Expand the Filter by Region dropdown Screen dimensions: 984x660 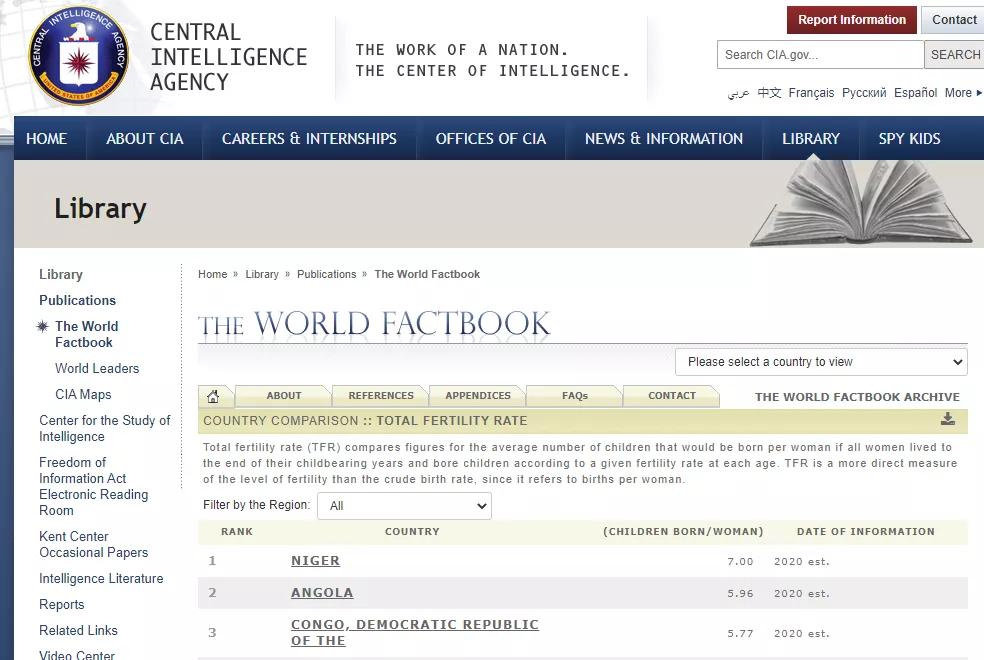[x=404, y=506]
